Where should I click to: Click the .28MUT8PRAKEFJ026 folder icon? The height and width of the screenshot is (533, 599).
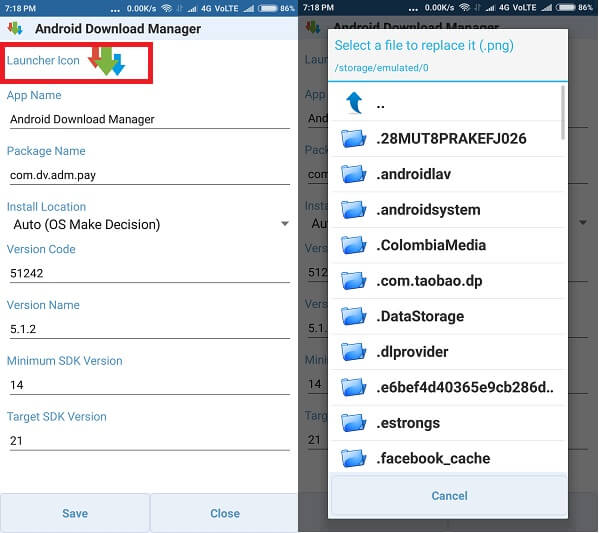pyautogui.click(x=353, y=138)
